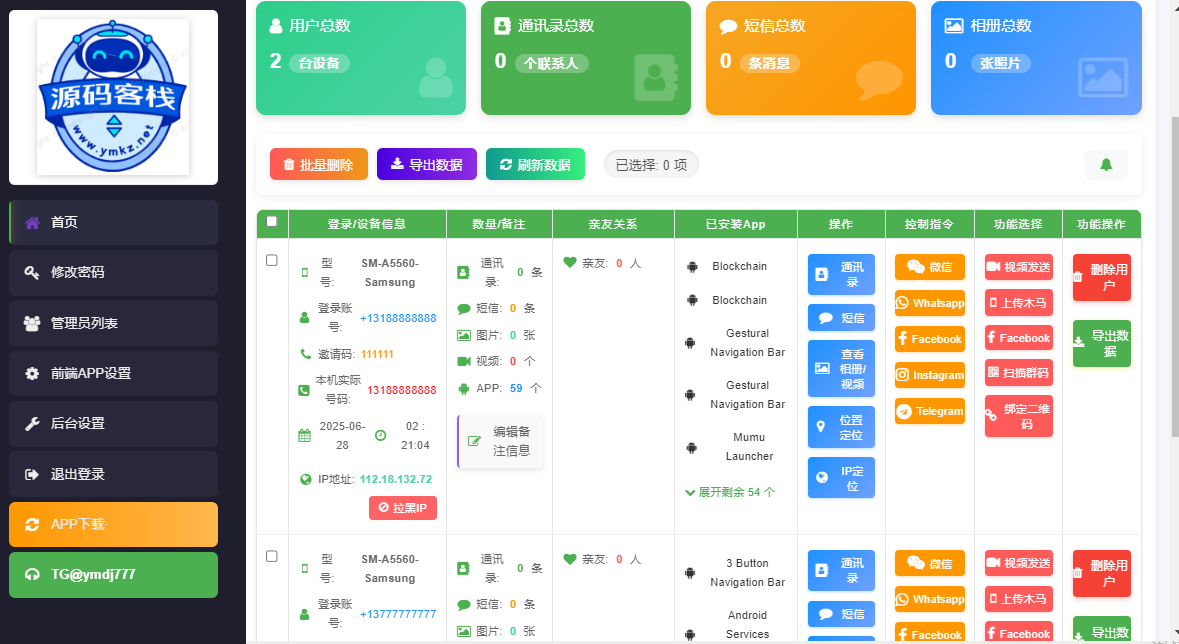Image resolution: width=1179 pixels, height=644 pixels.
Task: Click first row 删除用户 red button
Action: point(1102,277)
